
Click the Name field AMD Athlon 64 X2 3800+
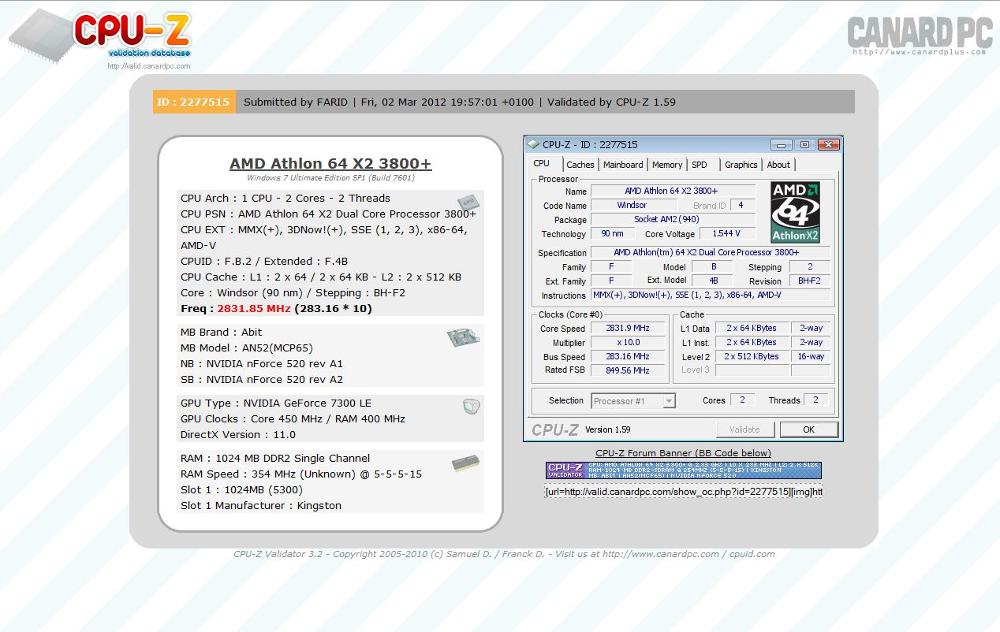672,191
